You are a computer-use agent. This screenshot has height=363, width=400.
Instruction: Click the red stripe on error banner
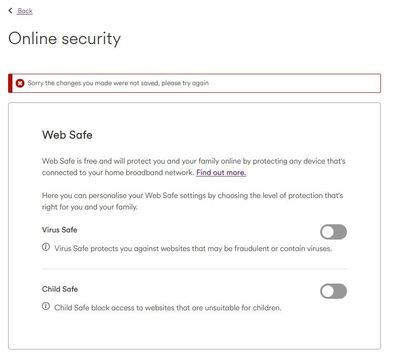(x=10, y=83)
